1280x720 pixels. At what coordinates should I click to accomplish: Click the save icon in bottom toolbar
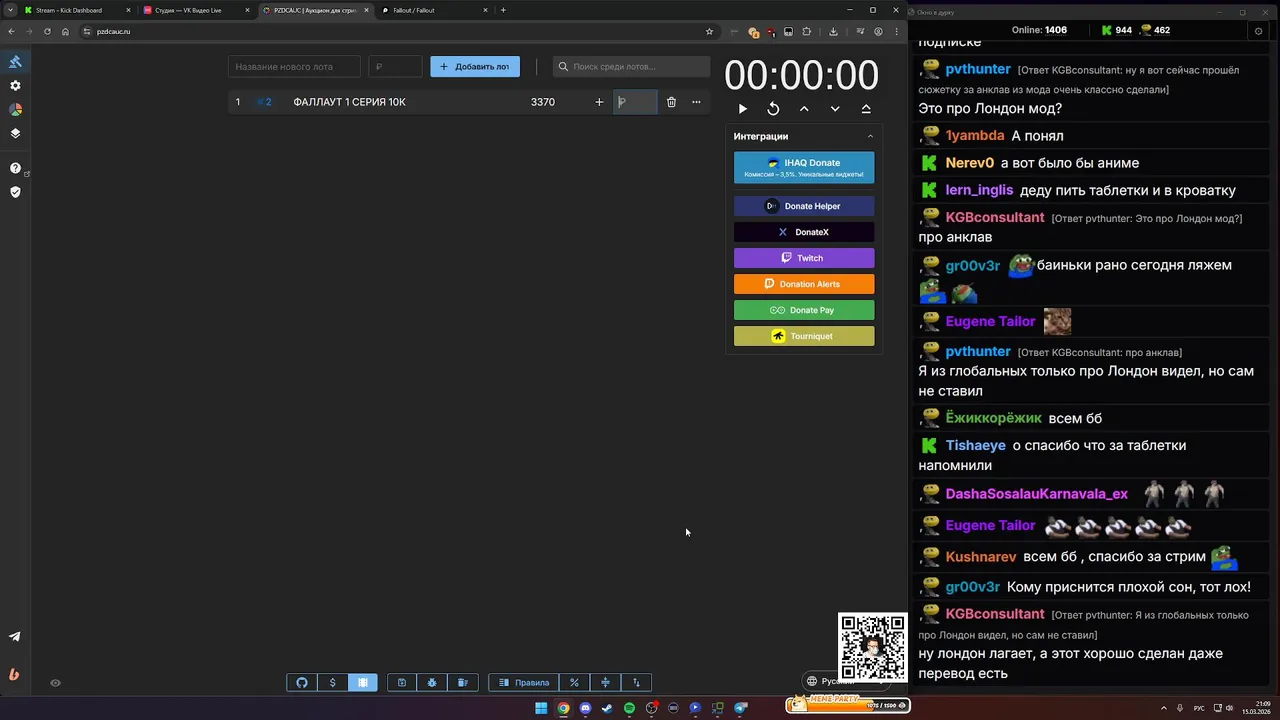coord(402,683)
